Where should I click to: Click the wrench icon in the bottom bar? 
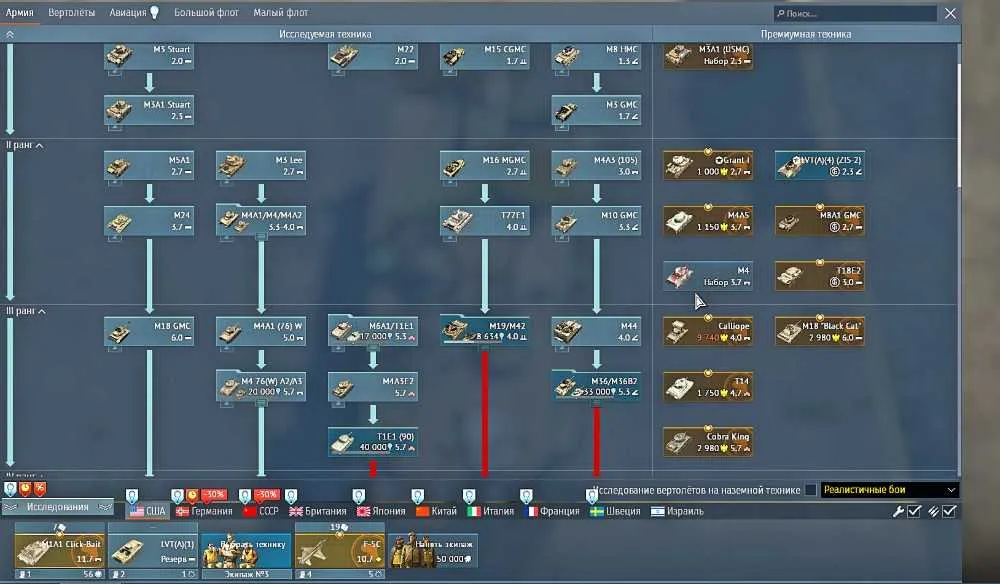click(898, 511)
